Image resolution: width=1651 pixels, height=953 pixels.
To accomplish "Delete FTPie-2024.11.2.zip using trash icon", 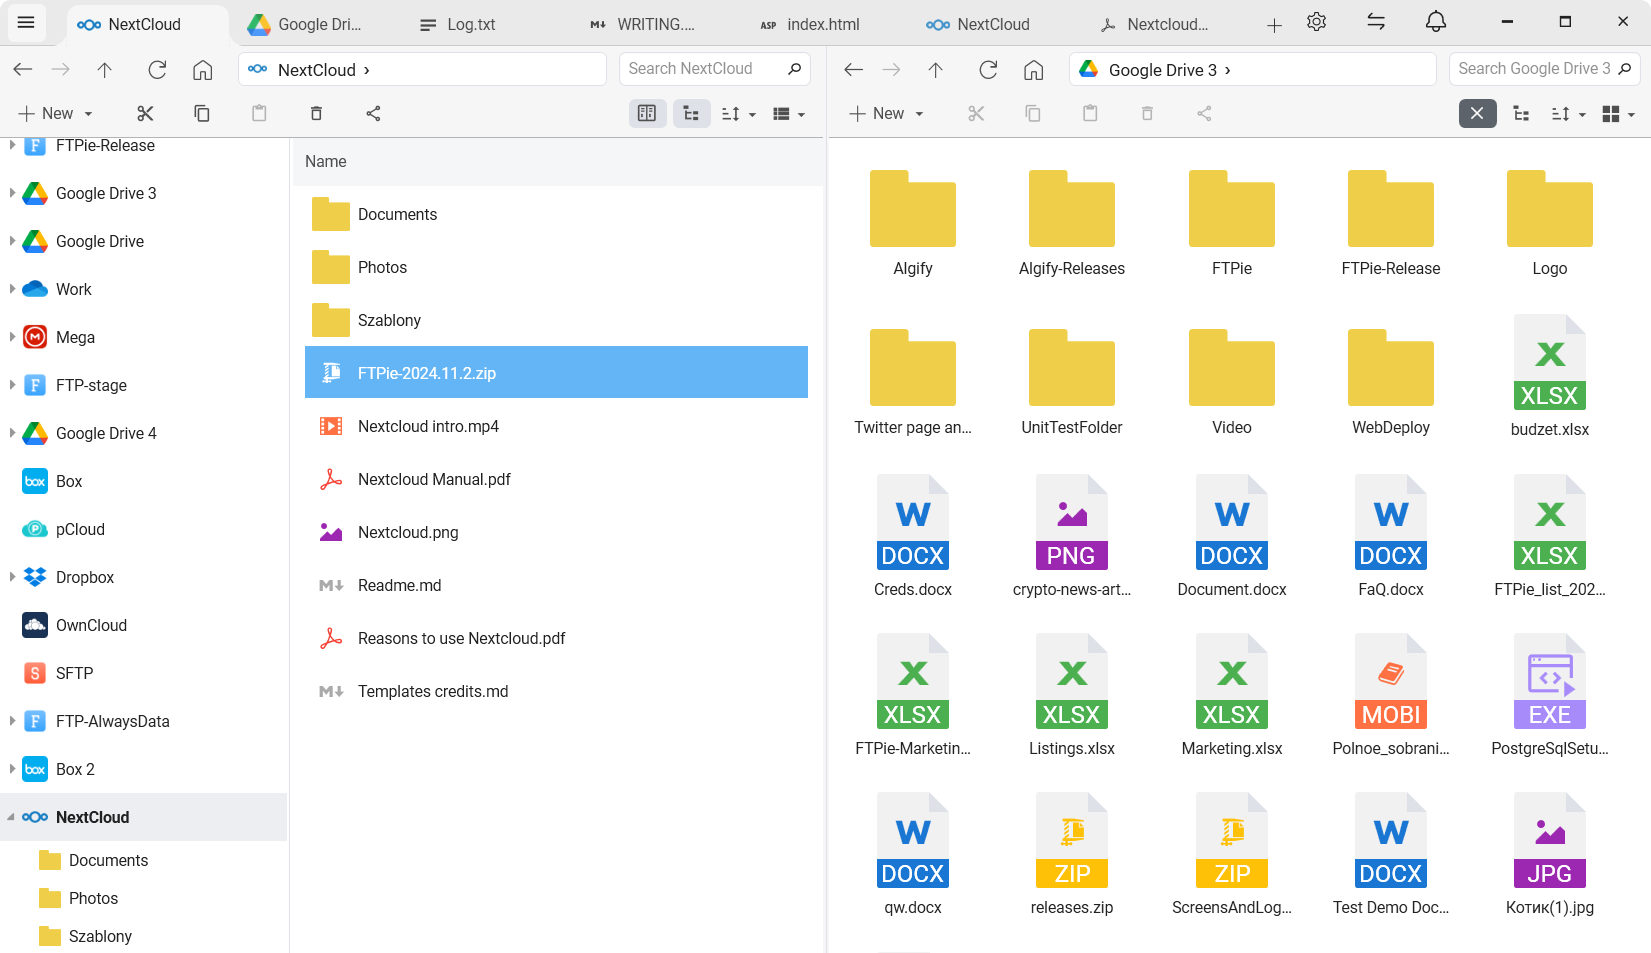I will click(316, 113).
